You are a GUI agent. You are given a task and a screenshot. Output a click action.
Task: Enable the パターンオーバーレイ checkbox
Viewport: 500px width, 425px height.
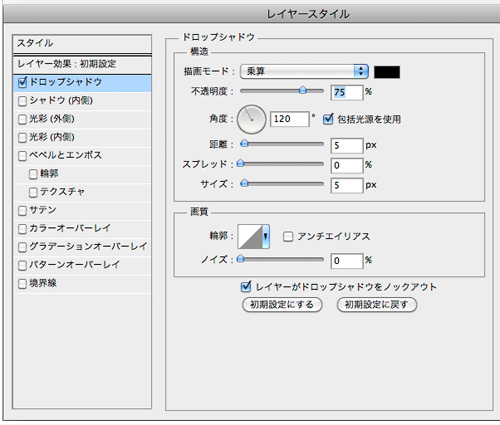22,265
